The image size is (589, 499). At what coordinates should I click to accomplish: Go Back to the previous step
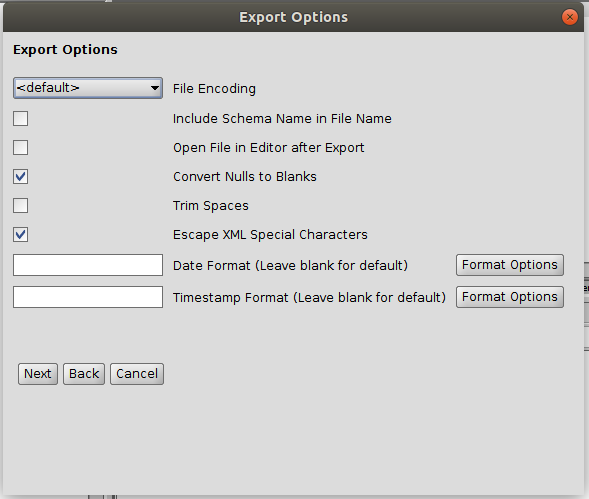pyautogui.click(x=84, y=374)
